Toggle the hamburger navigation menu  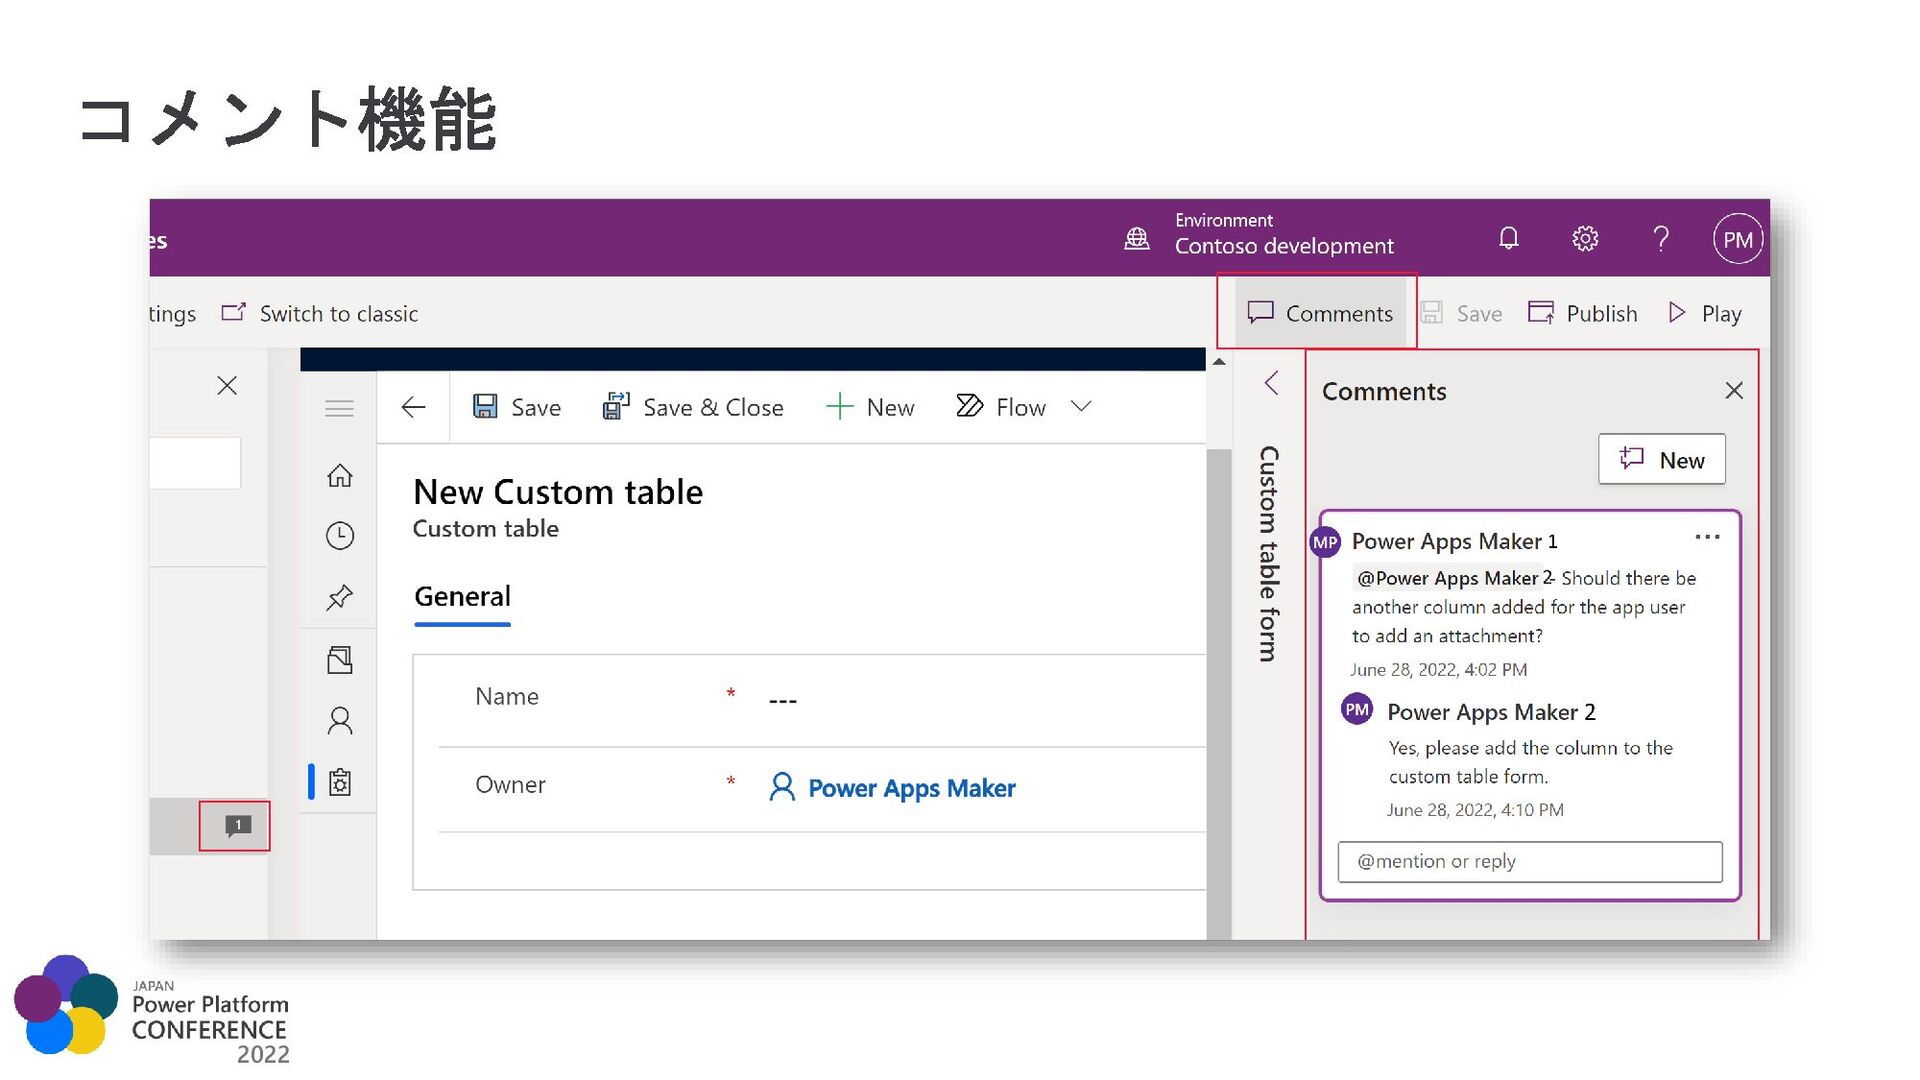[x=339, y=408]
